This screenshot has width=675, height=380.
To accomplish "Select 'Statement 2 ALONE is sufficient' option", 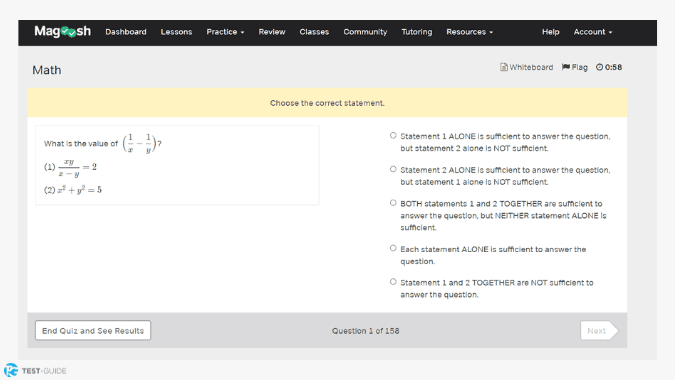I will [393, 169].
